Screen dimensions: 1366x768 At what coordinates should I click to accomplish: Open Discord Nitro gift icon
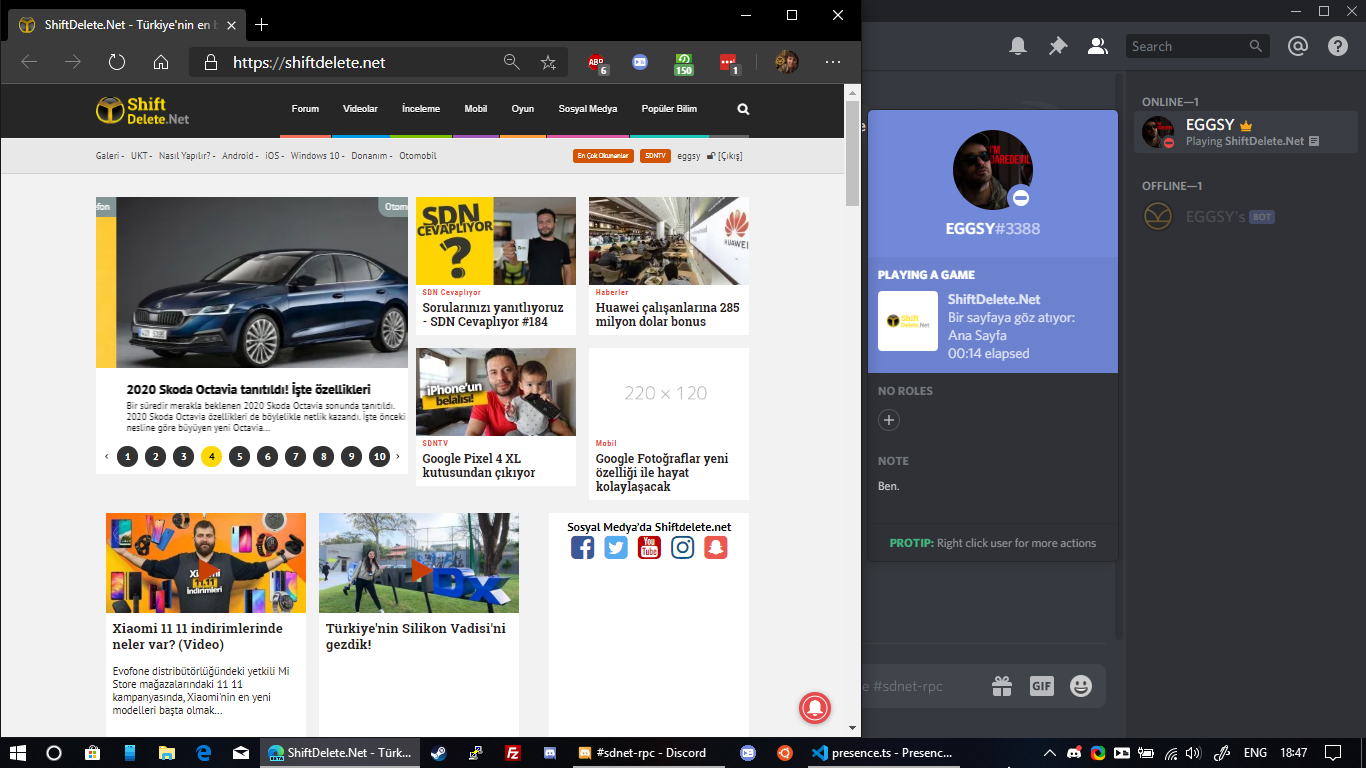click(x=1001, y=686)
